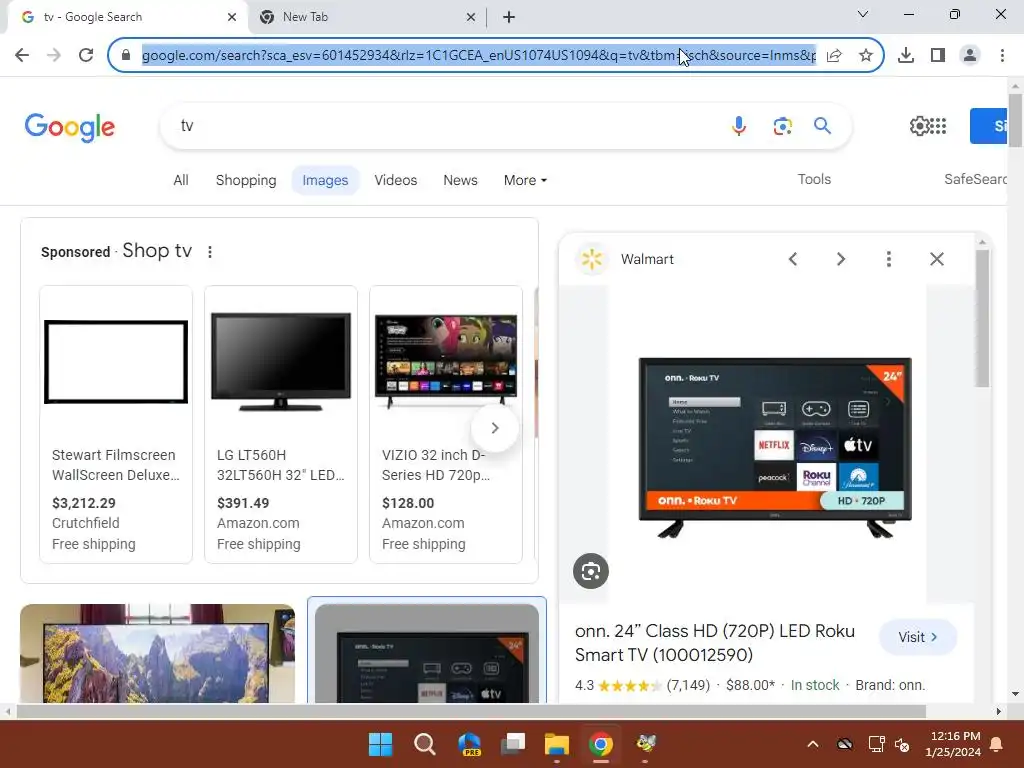Open the Chrome downloads icon

(x=906, y=55)
